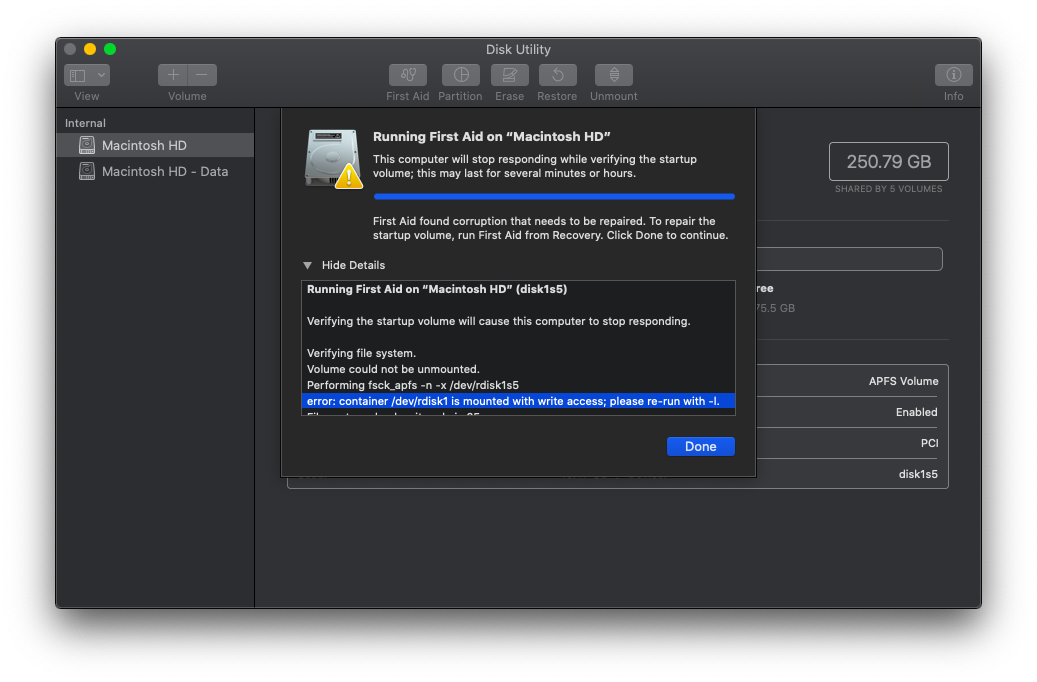Select Macintosh HD - Data volume
The width and height of the screenshot is (1037, 682).
click(x=155, y=171)
